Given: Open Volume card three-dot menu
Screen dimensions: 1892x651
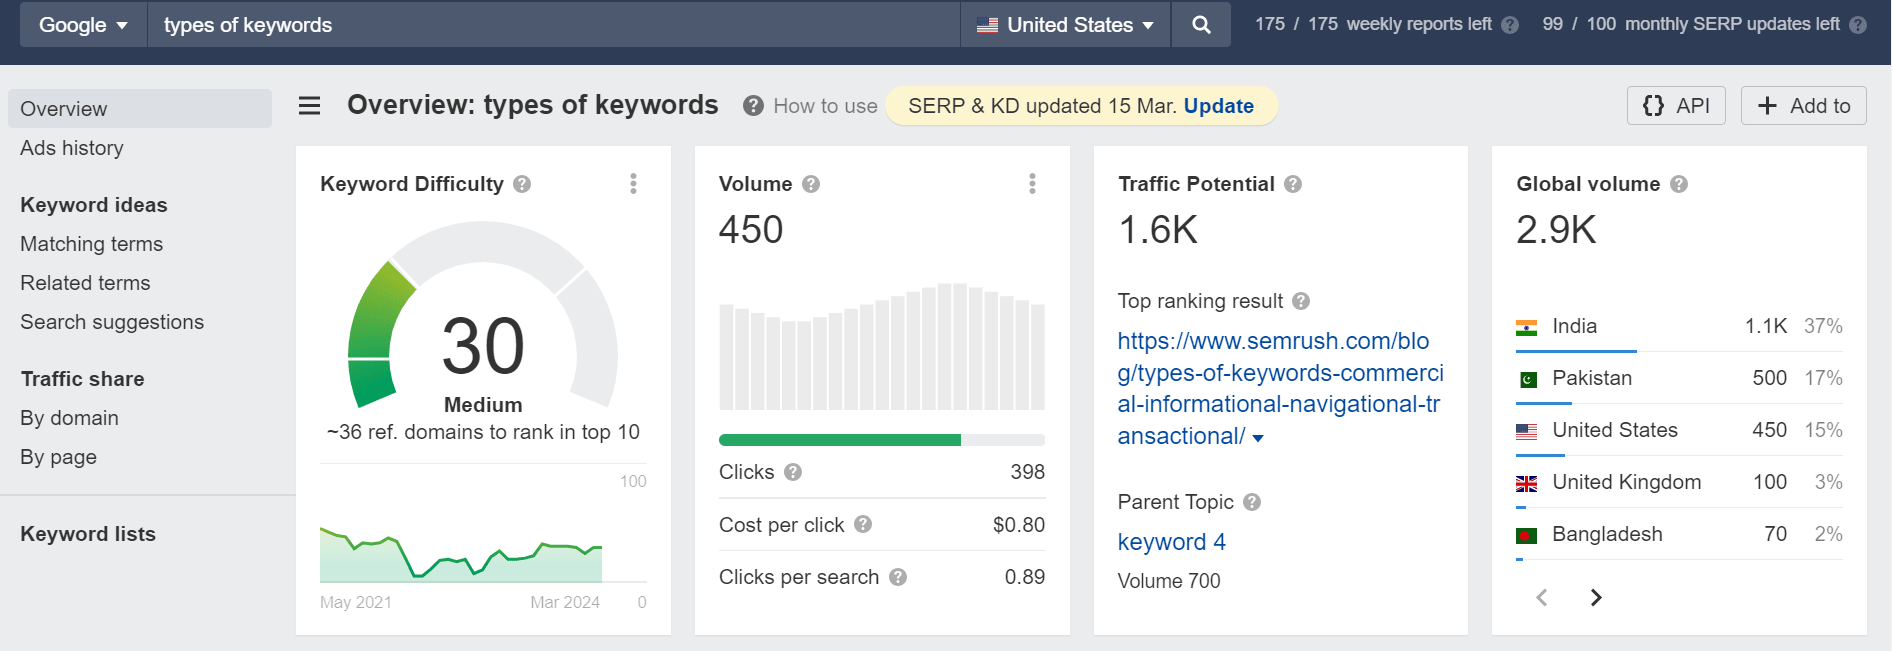Looking at the screenshot, I should click(x=1032, y=183).
